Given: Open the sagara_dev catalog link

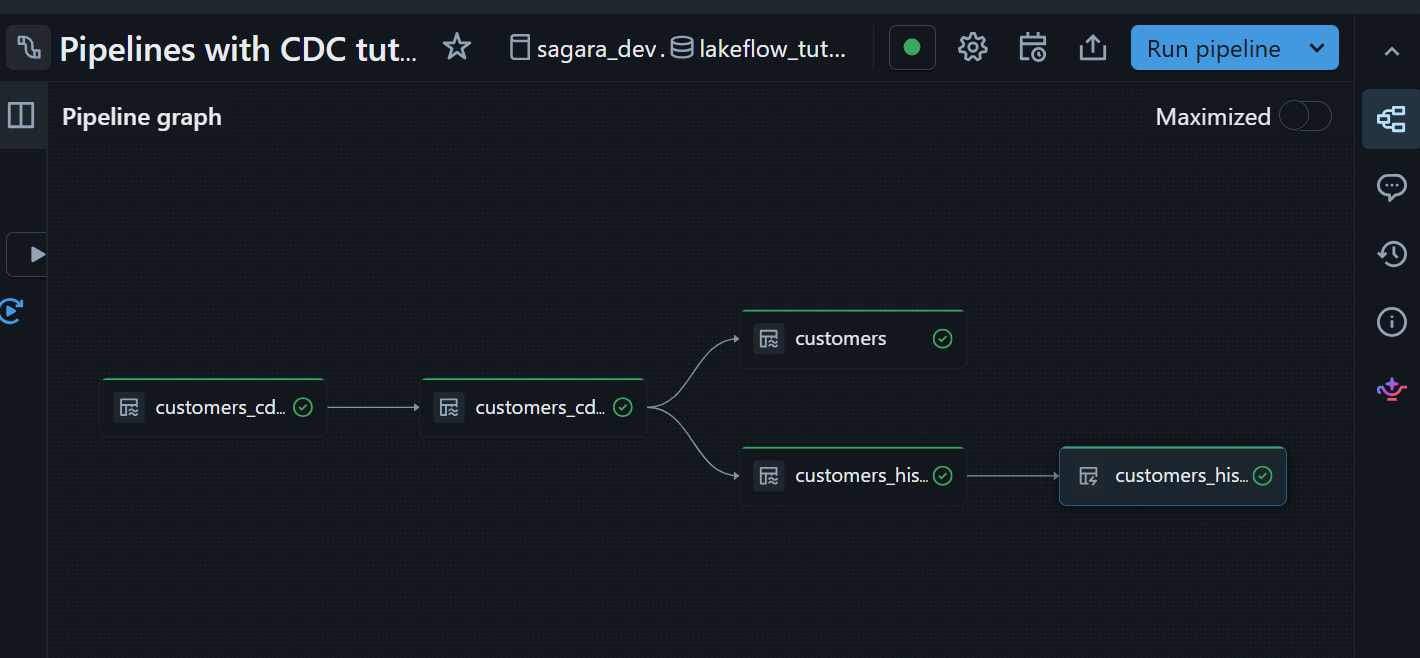Looking at the screenshot, I should [595, 48].
